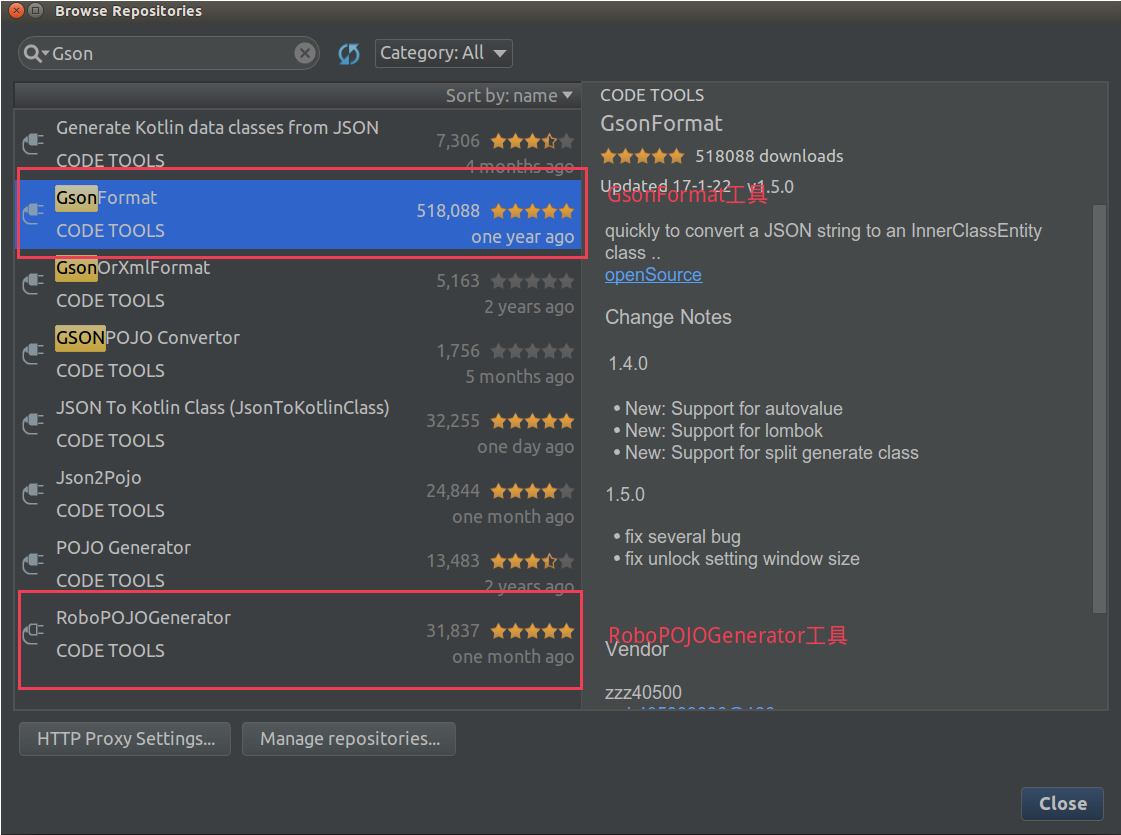Click star rating of Json2Pojo row
Image resolution: width=1121 pixels, height=835 pixels.
coord(532,491)
